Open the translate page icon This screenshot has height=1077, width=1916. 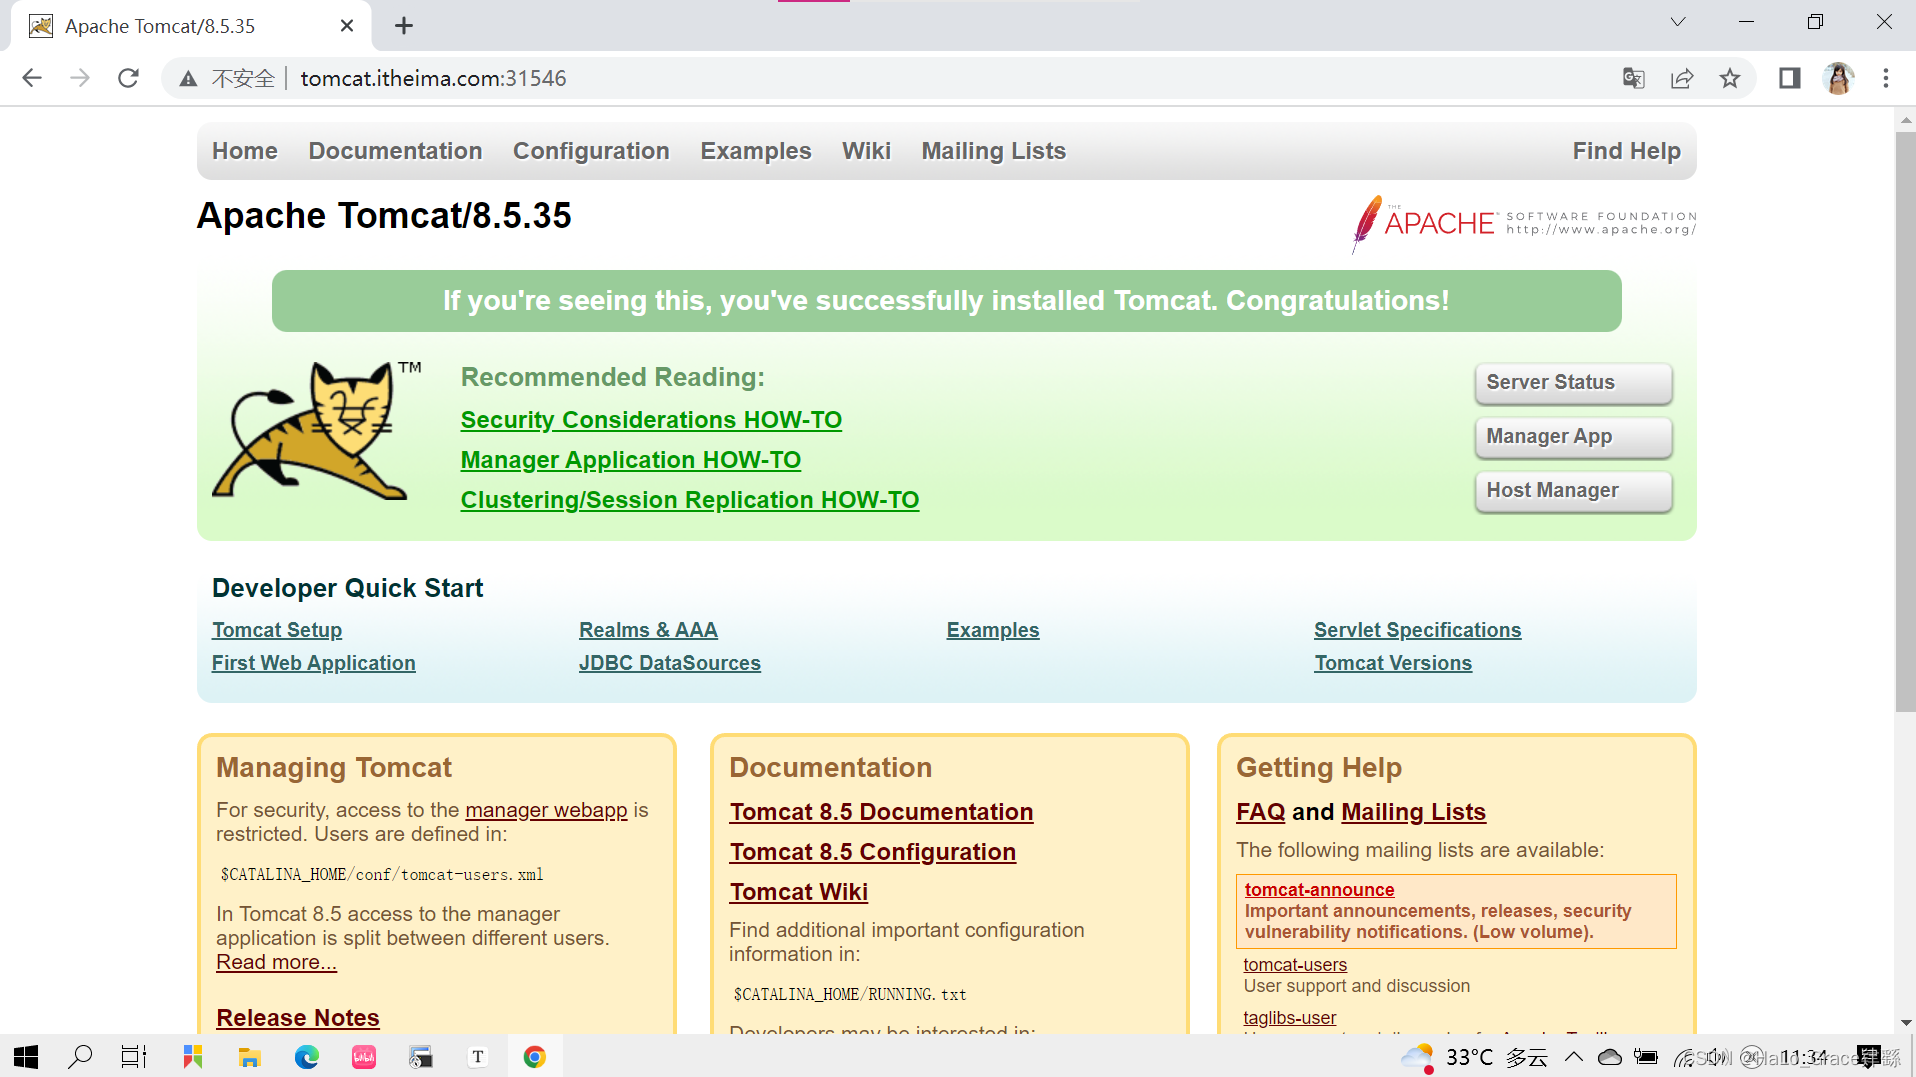[1633, 78]
